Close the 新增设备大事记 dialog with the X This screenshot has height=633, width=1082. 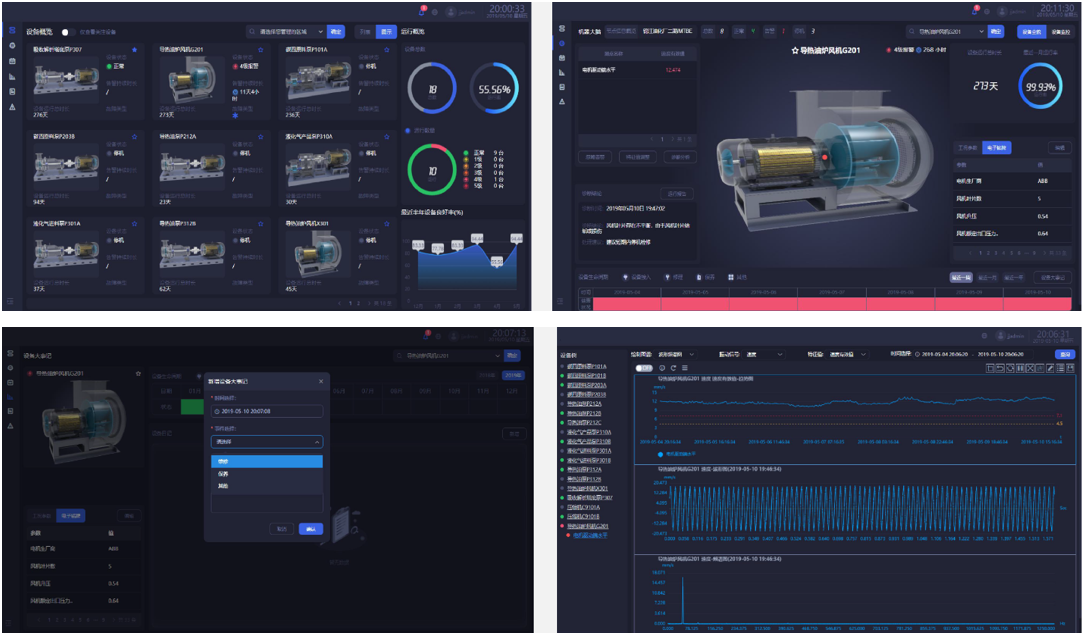(321, 381)
